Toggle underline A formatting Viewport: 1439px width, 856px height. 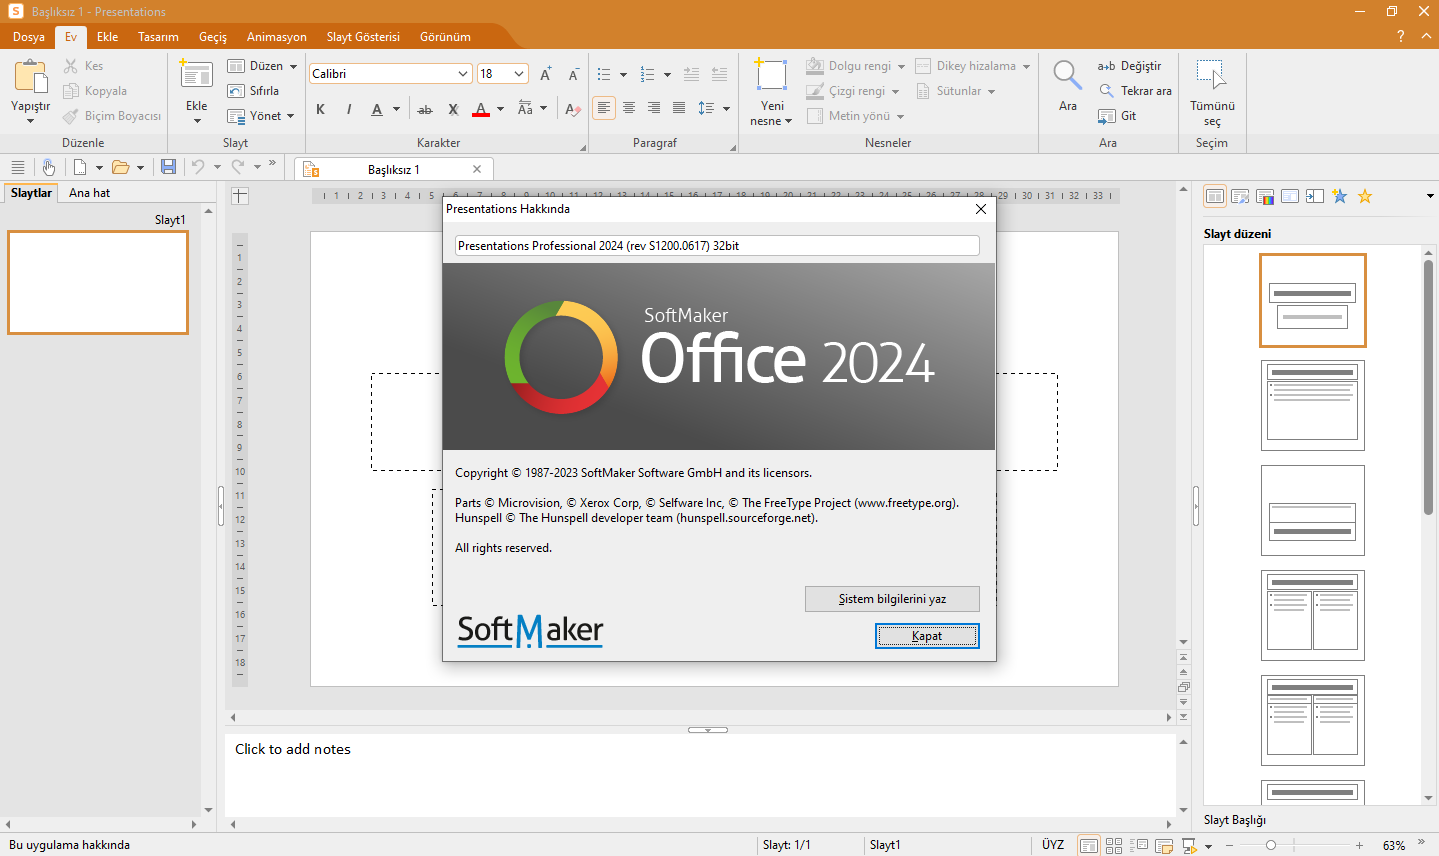[377, 109]
